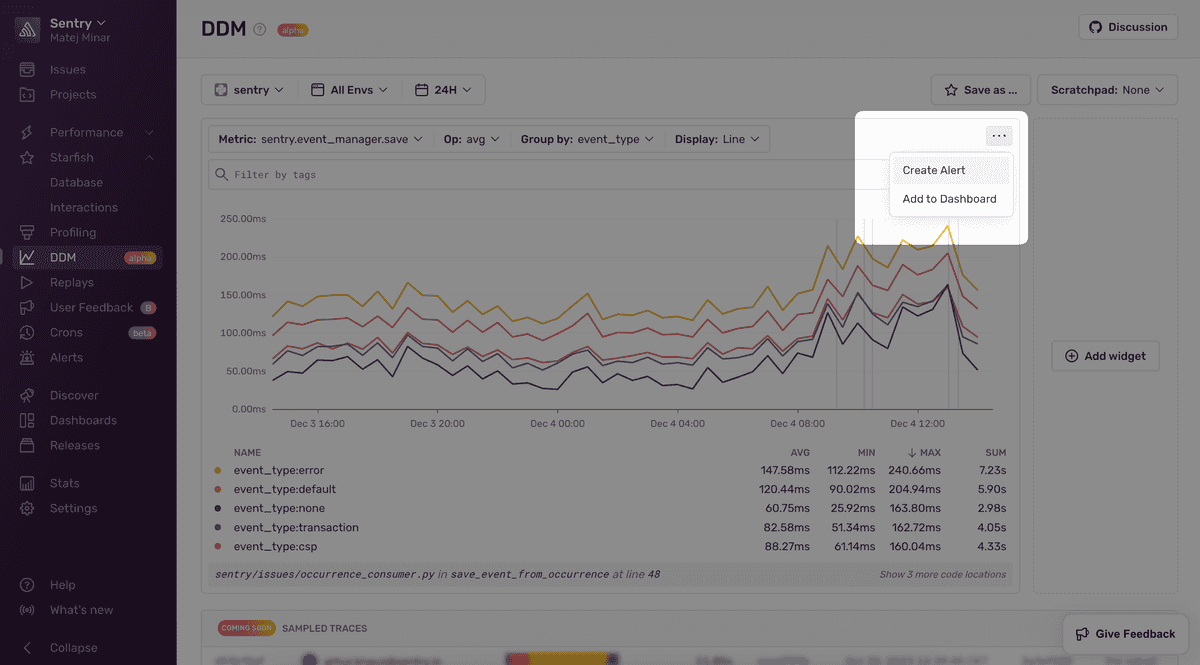Open Stats page

65,484
